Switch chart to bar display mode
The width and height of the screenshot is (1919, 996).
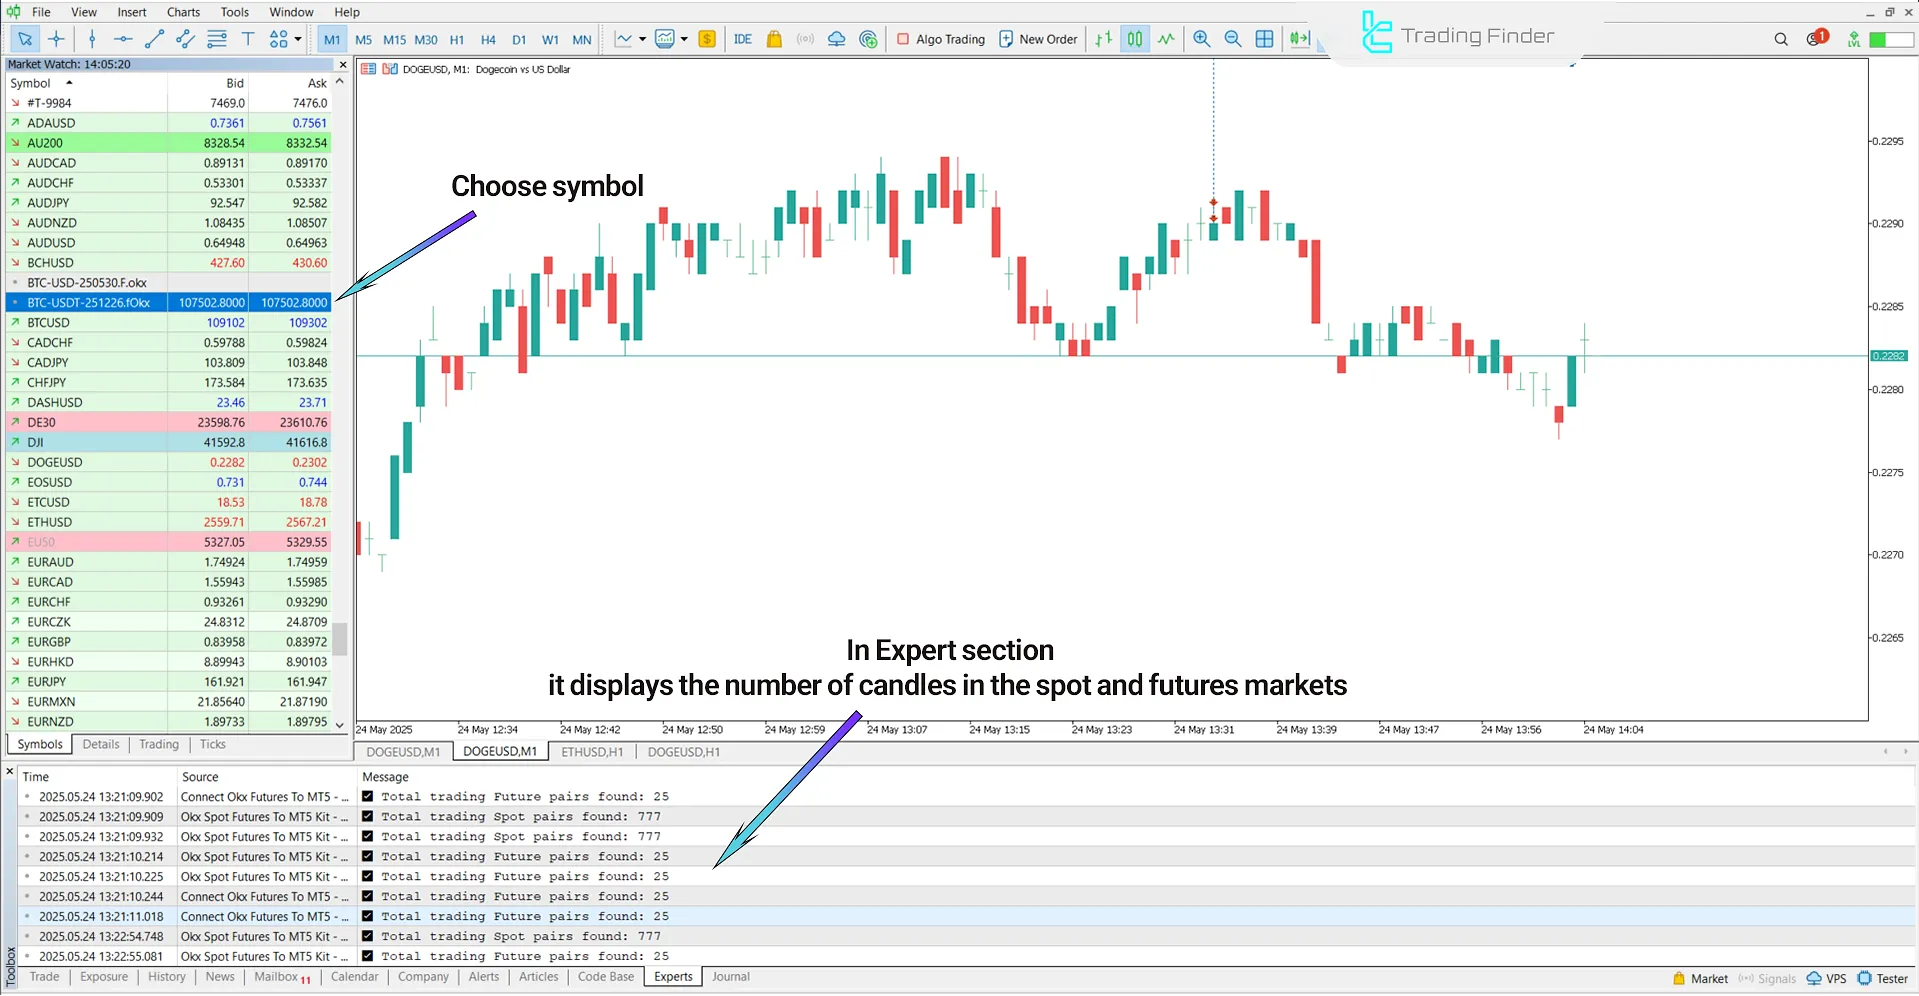(1103, 39)
